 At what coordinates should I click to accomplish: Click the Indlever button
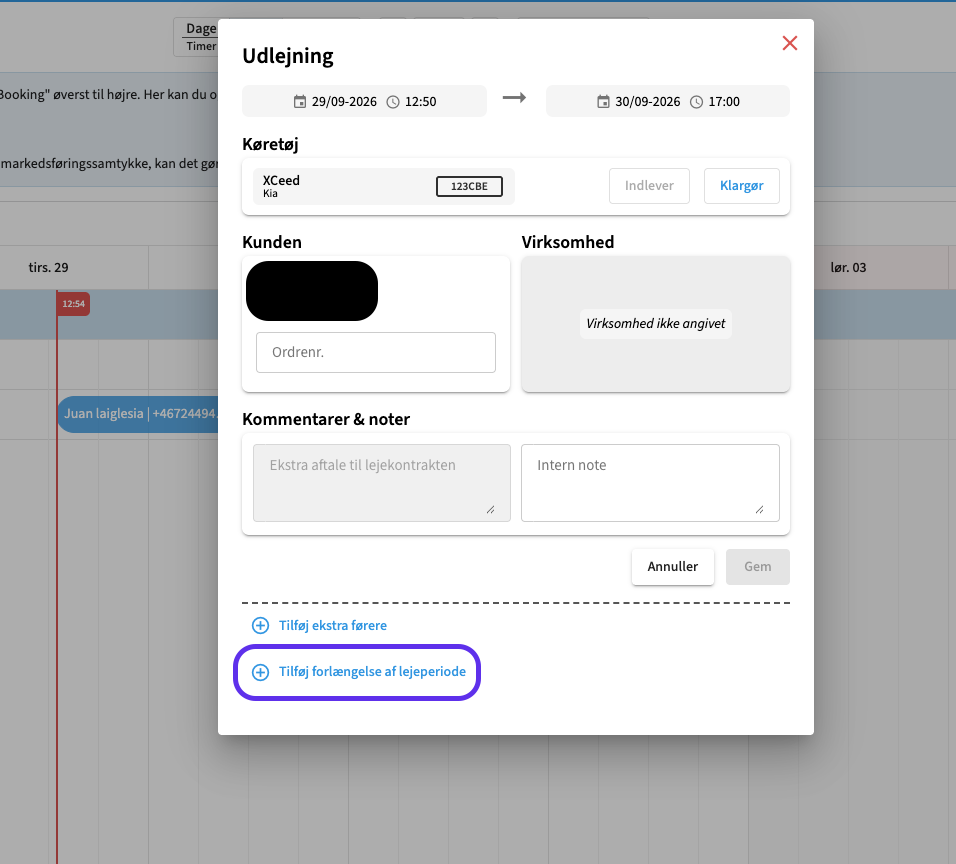coord(649,186)
